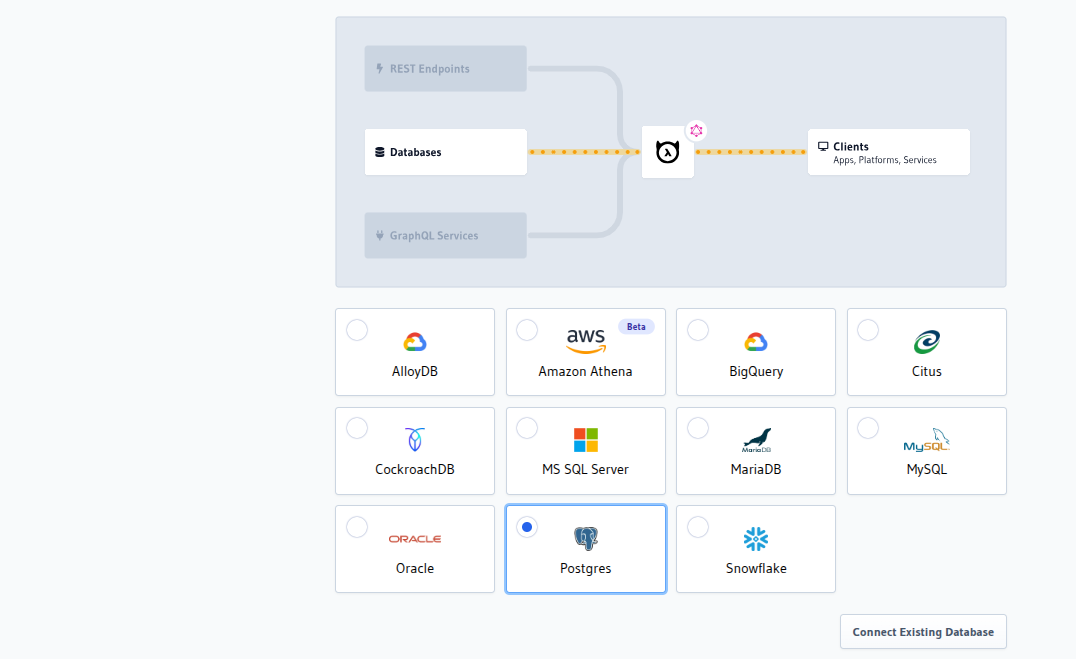The width and height of the screenshot is (1076, 659).
Task: Click the GraphQL Services label
Action: (434, 235)
